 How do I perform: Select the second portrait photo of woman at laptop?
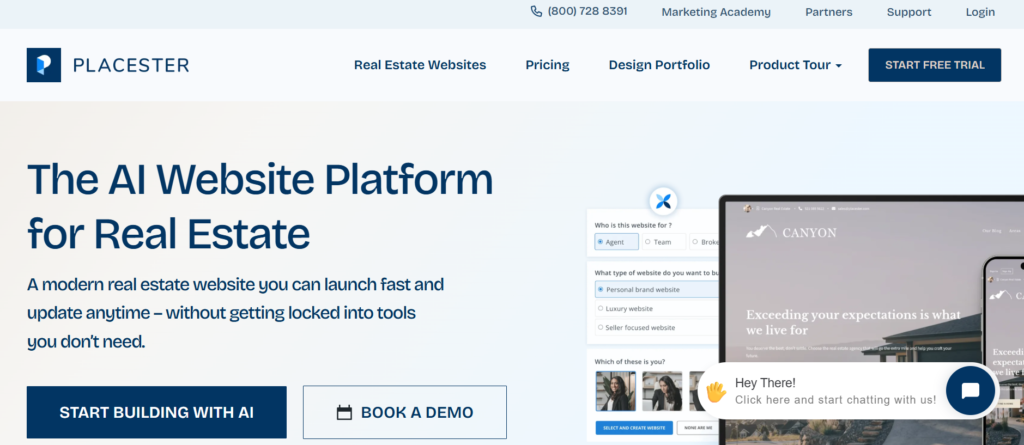click(x=662, y=391)
